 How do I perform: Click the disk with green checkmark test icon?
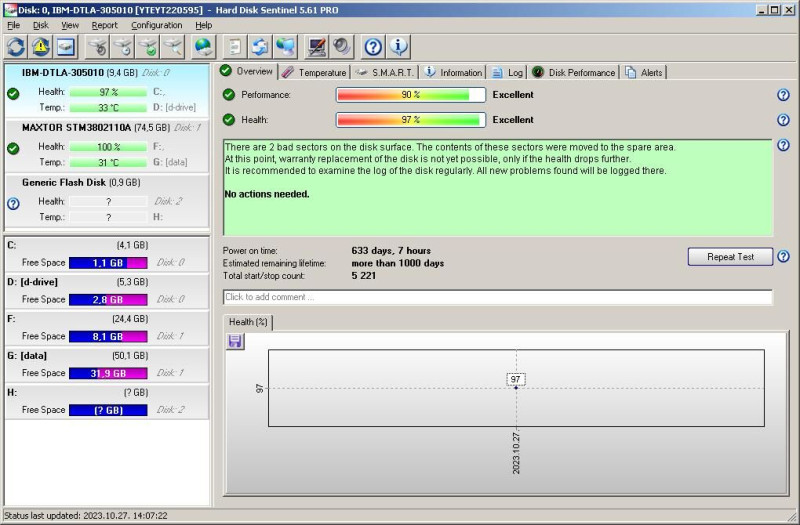pyautogui.click(x=147, y=47)
